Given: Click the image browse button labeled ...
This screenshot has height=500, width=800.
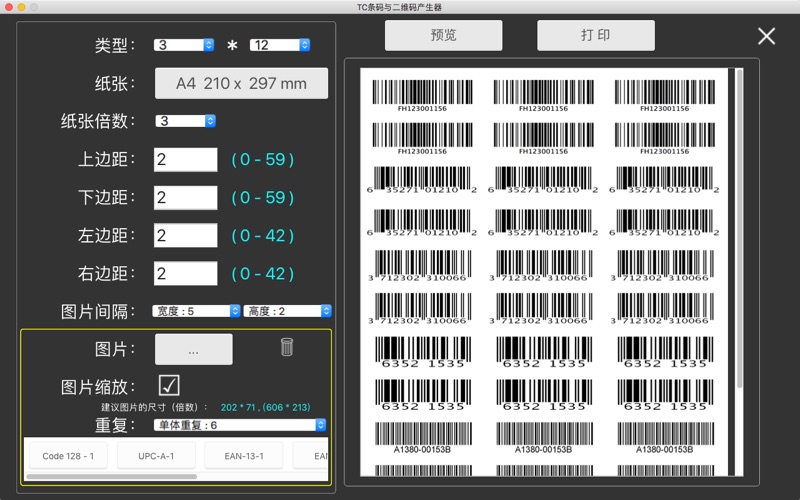Looking at the screenshot, I should [194, 349].
